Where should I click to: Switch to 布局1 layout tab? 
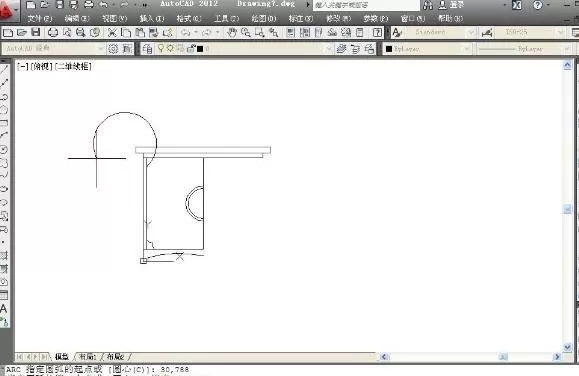pos(87,356)
